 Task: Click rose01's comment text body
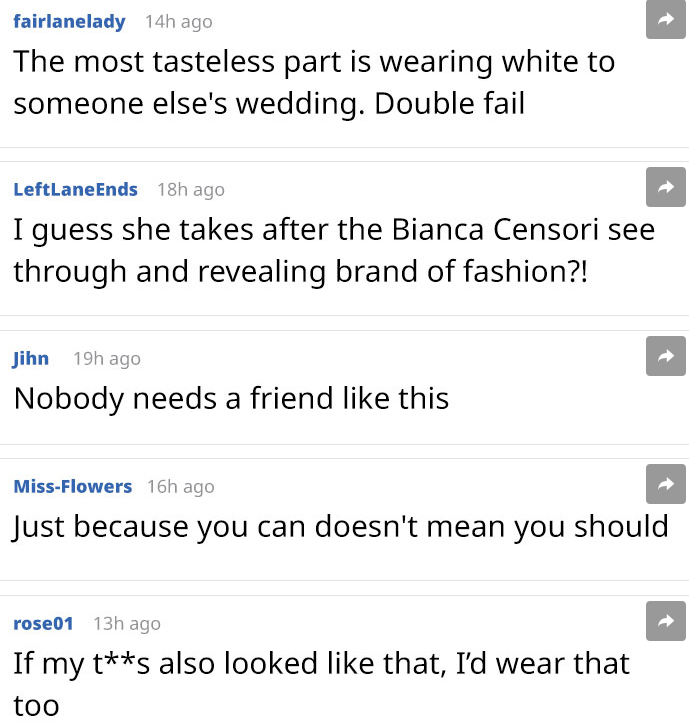click(320, 663)
